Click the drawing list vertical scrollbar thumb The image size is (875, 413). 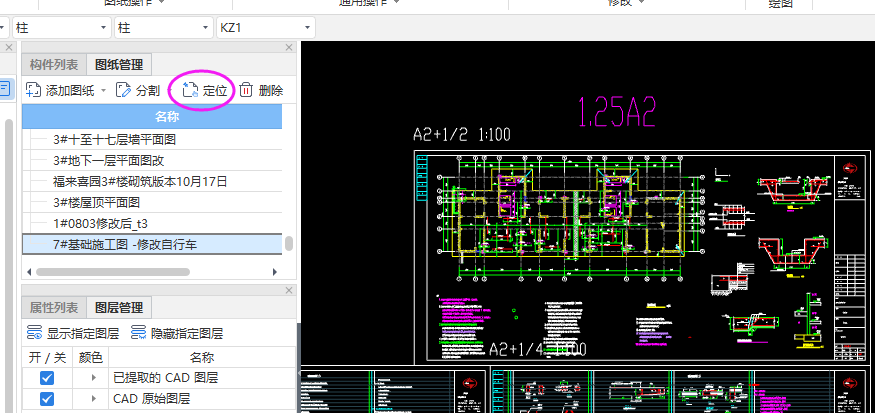pyautogui.click(x=289, y=243)
